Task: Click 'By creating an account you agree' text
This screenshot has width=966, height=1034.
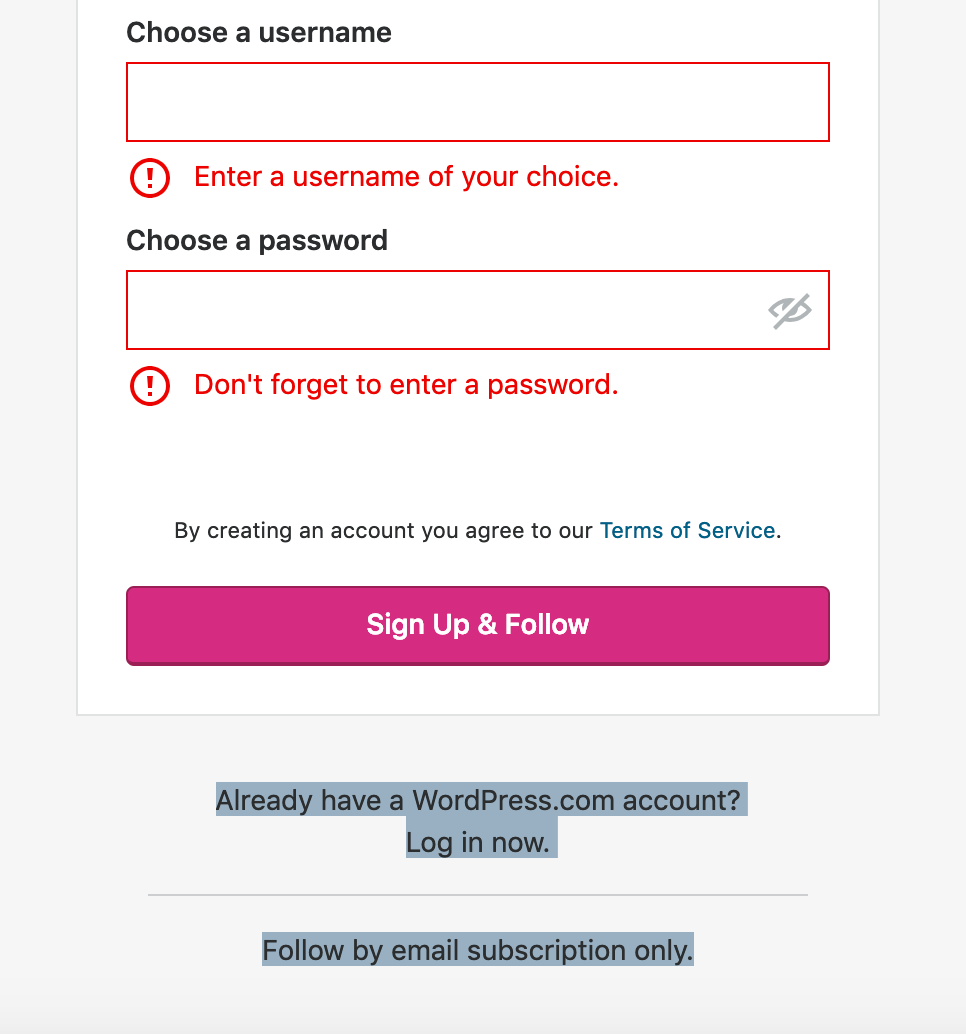Action: 384,531
